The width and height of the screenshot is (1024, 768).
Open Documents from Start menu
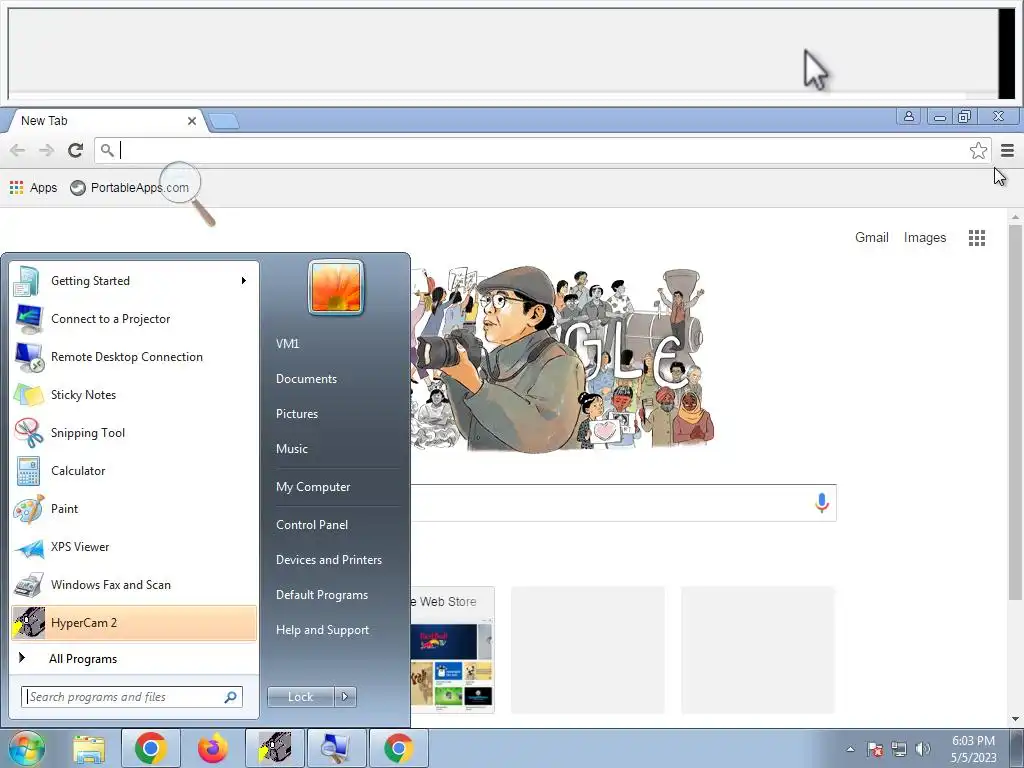(x=306, y=379)
